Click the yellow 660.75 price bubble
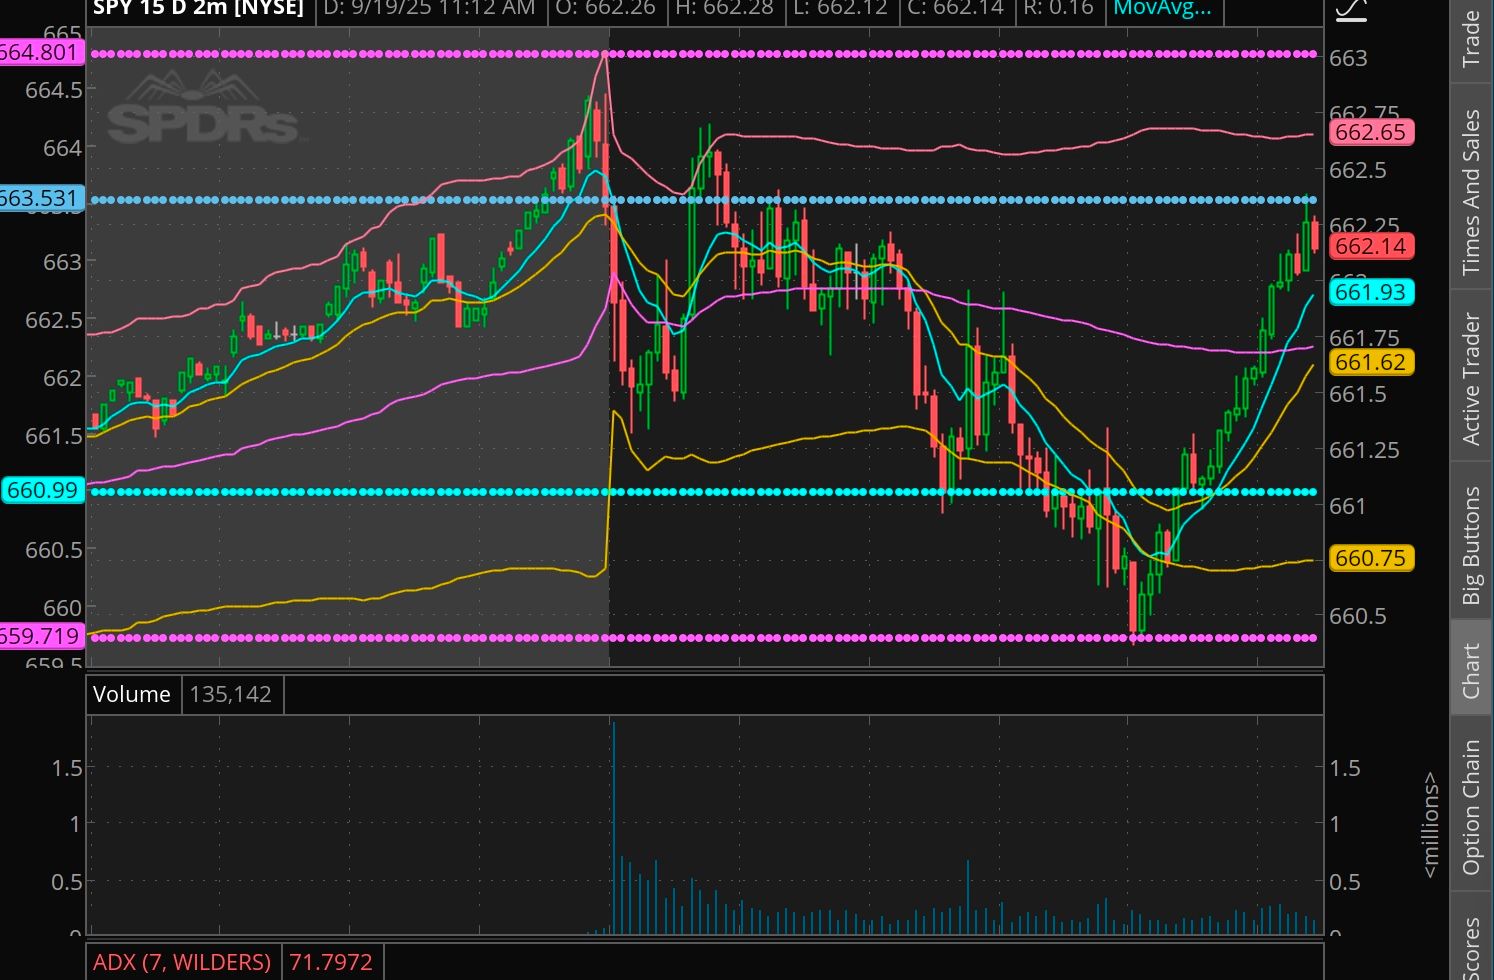 [1370, 558]
